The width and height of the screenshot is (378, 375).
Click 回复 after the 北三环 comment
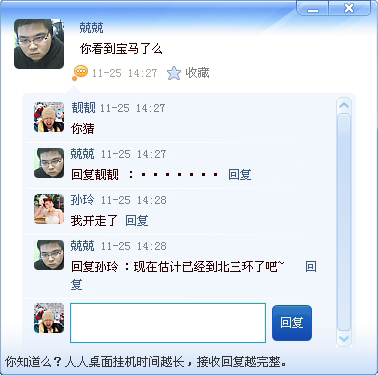pyautogui.click(x=311, y=266)
